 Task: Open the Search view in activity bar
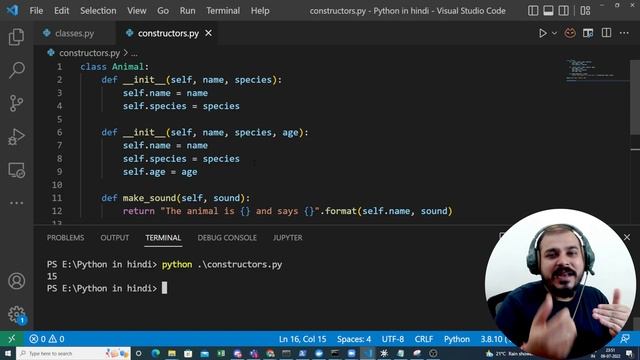(x=16, y=70)
